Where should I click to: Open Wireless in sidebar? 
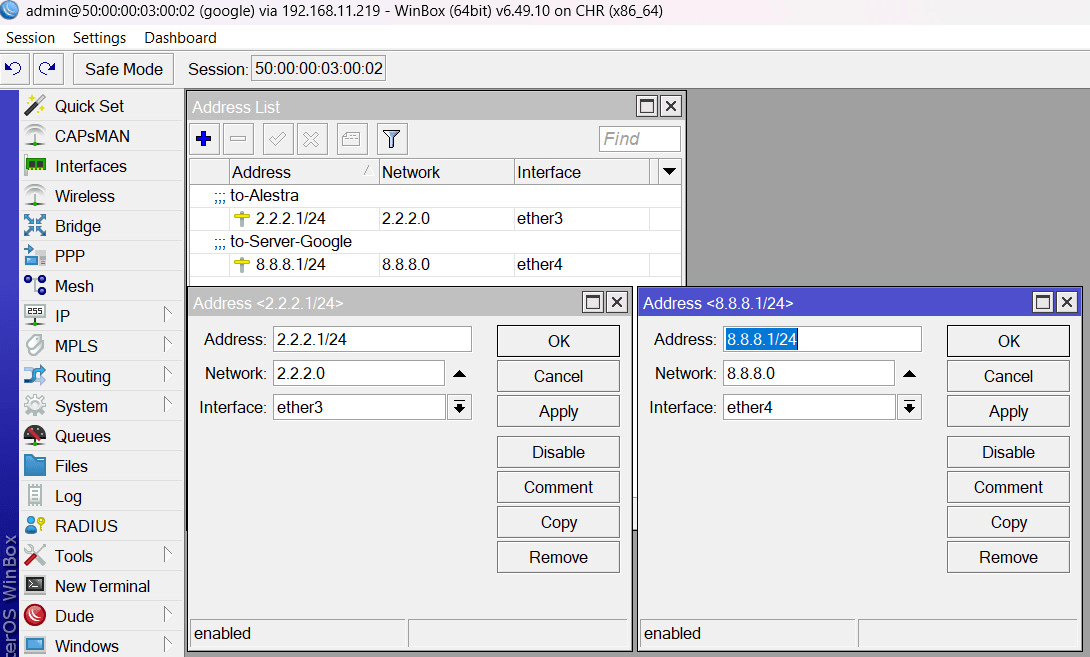click(x=101, y=196)
